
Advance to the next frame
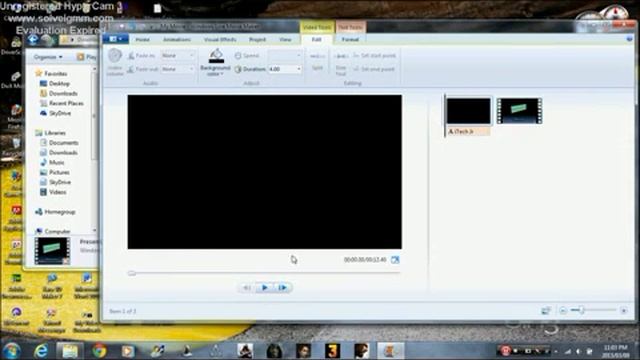coord(282,287)
